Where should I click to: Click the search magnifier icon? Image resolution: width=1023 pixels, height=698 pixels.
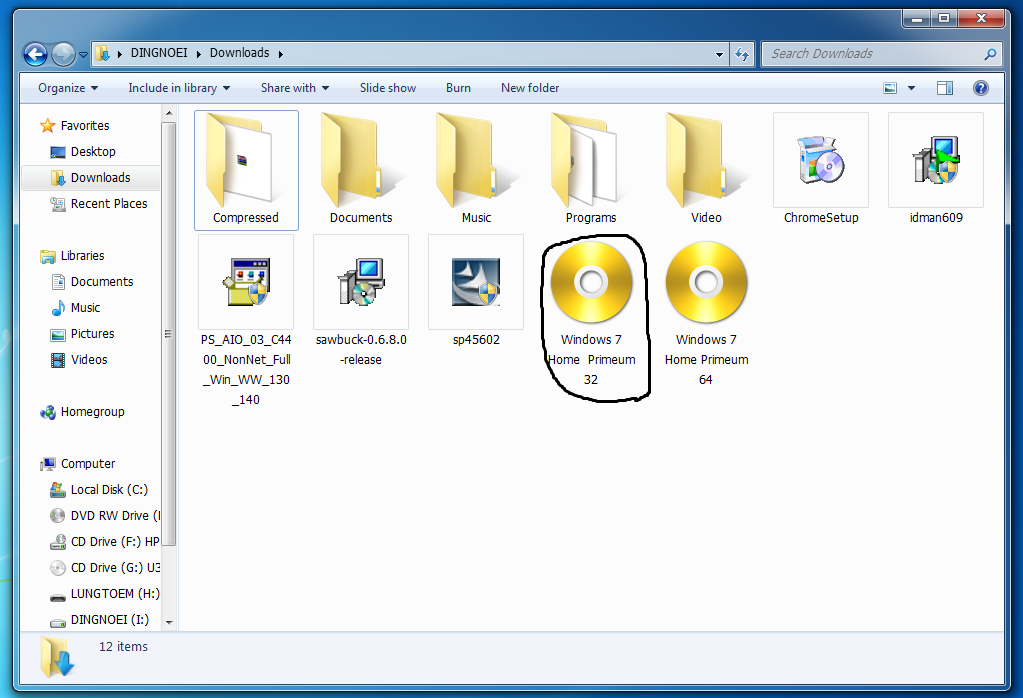click(x=990, y=54)
